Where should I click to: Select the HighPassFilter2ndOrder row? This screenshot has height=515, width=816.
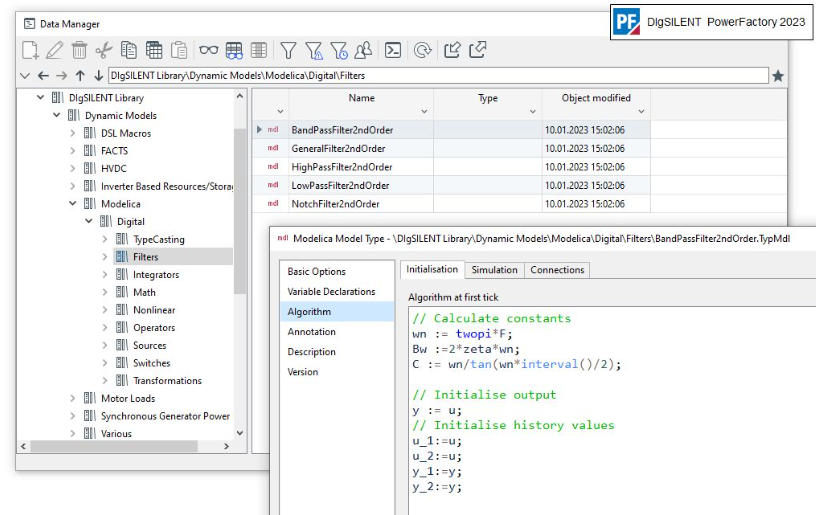[452, 167]
